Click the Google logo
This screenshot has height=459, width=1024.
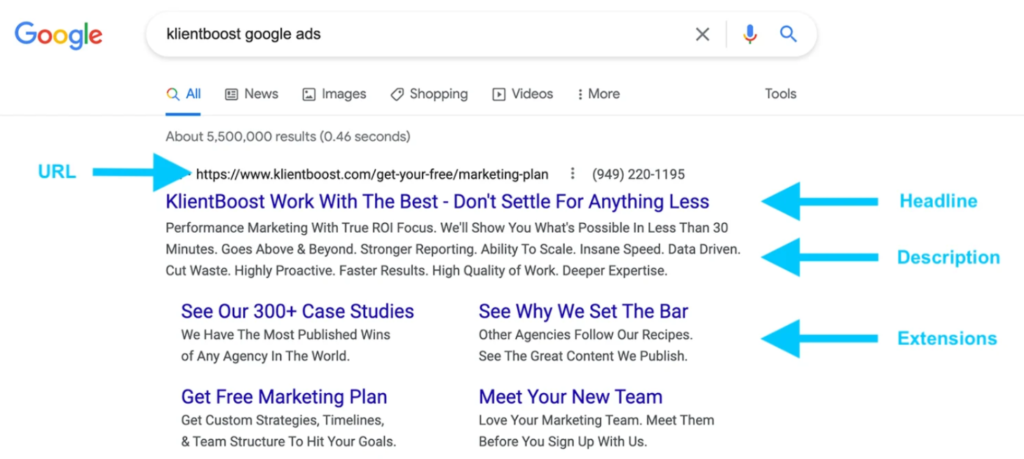pos(59,35)
